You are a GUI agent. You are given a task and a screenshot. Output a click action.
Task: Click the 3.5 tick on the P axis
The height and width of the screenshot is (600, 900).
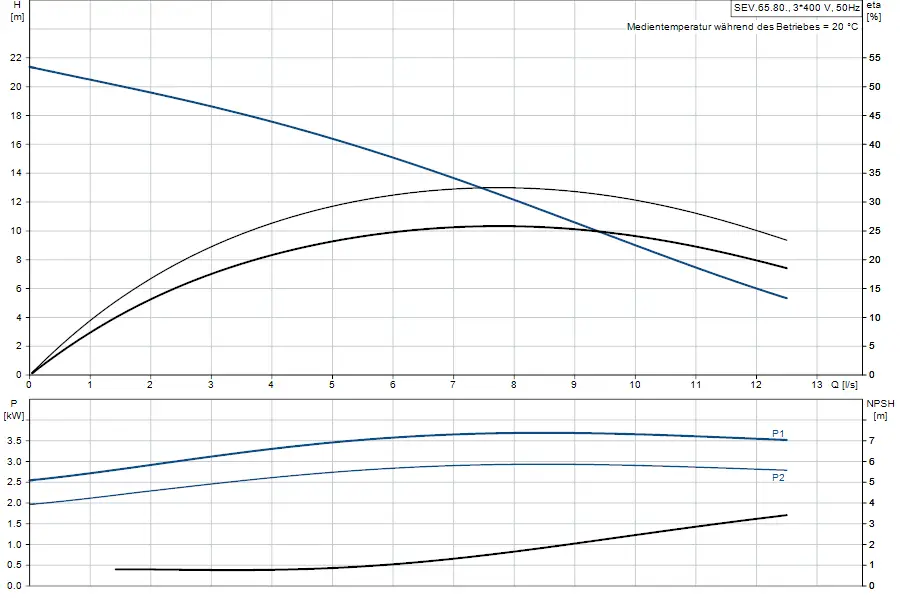click(x=14, y=441)
